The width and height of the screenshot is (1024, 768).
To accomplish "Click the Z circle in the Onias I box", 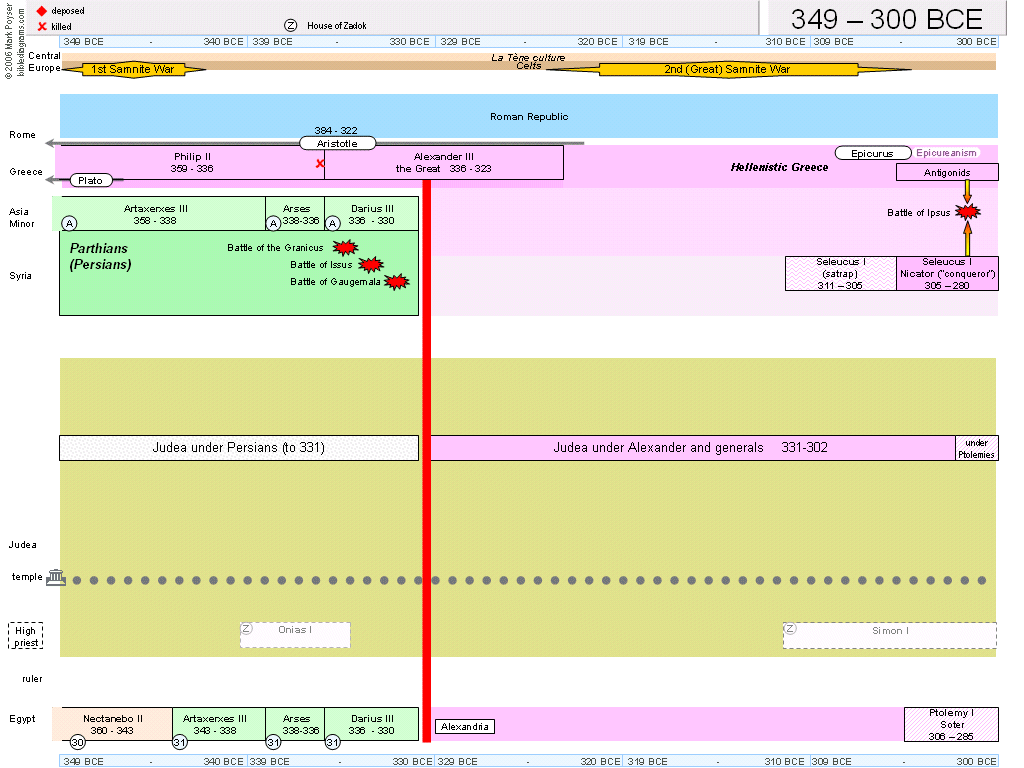I will (247, 629).
